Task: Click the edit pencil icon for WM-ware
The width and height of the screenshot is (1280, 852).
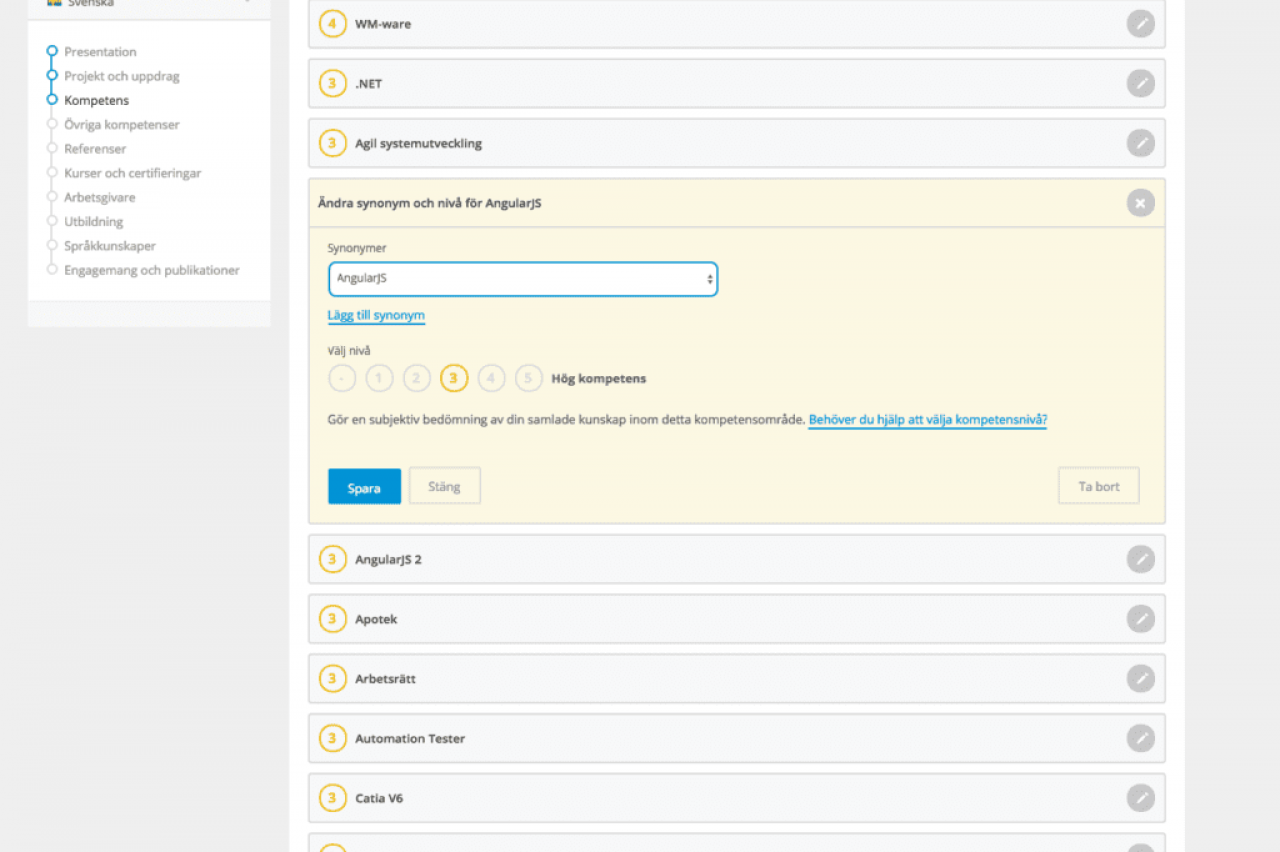Action: point(1140,24)
